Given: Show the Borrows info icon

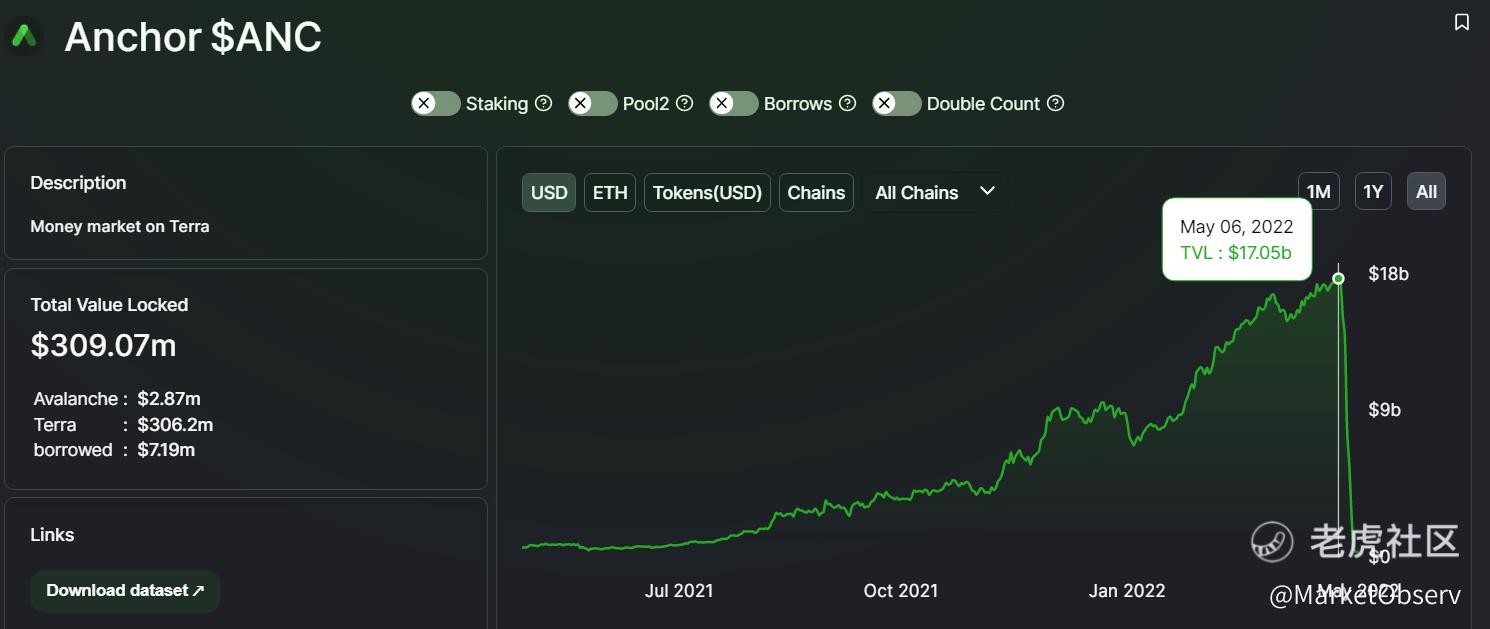Looking at the screenshot, I should pyautogui.click(x=848, y=103).
